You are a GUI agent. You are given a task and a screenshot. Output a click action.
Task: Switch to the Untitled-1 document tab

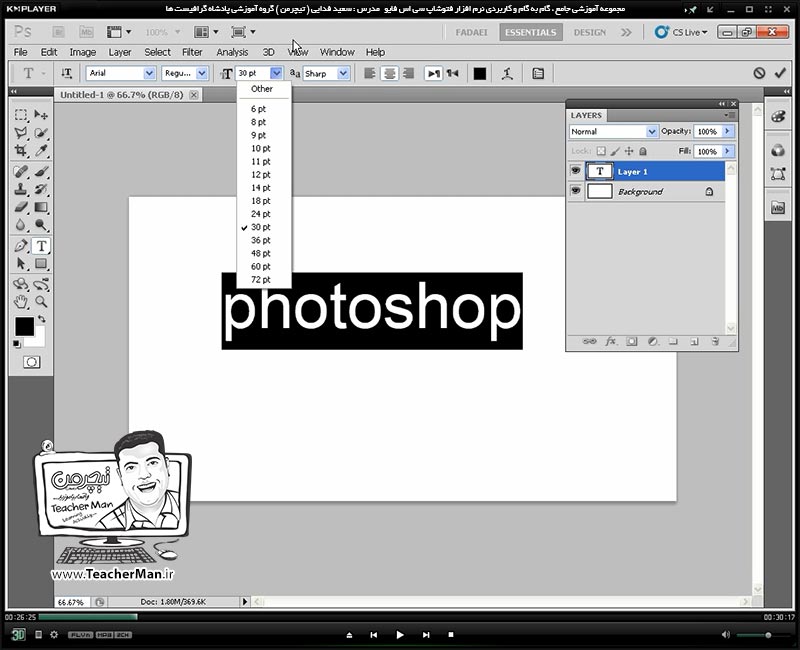coord(121,95)
